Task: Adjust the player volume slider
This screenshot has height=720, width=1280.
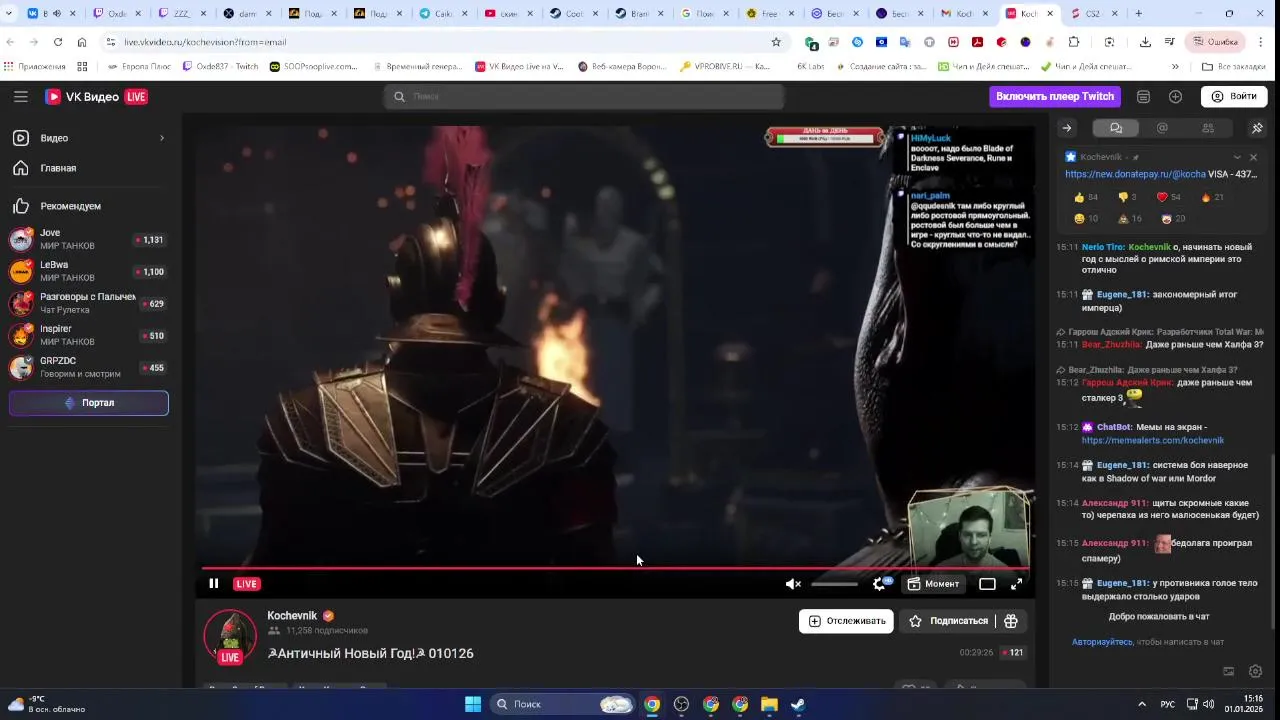Action: (x=834, y=584)
